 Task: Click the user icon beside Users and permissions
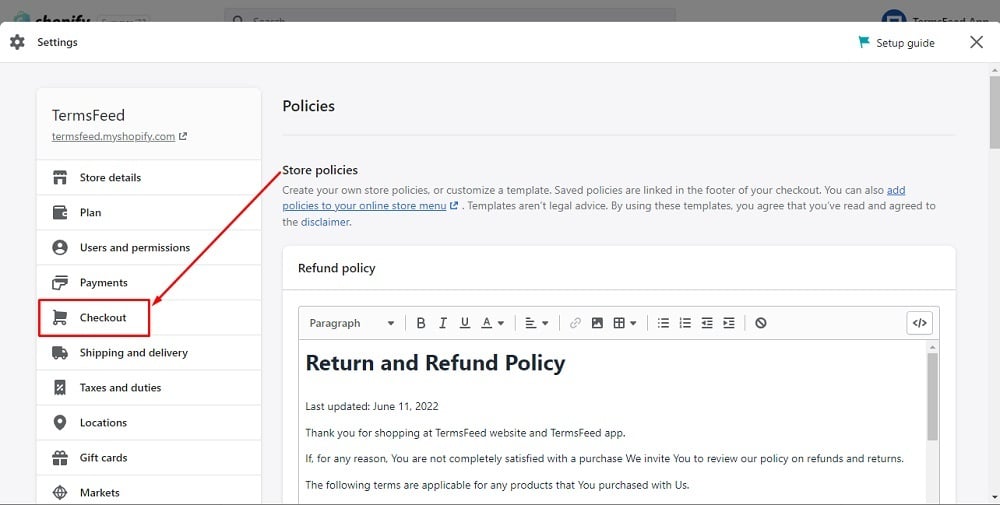(60, 247)
